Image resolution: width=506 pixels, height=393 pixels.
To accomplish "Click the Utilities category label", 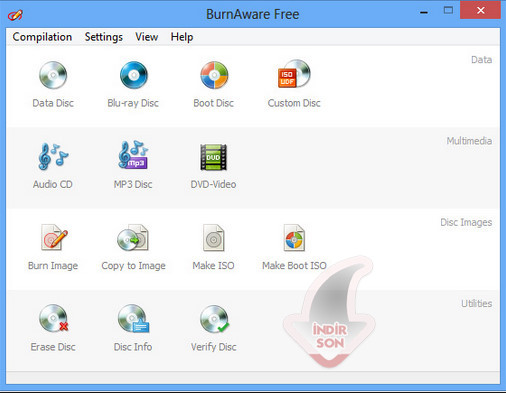I will pos(477,303).
